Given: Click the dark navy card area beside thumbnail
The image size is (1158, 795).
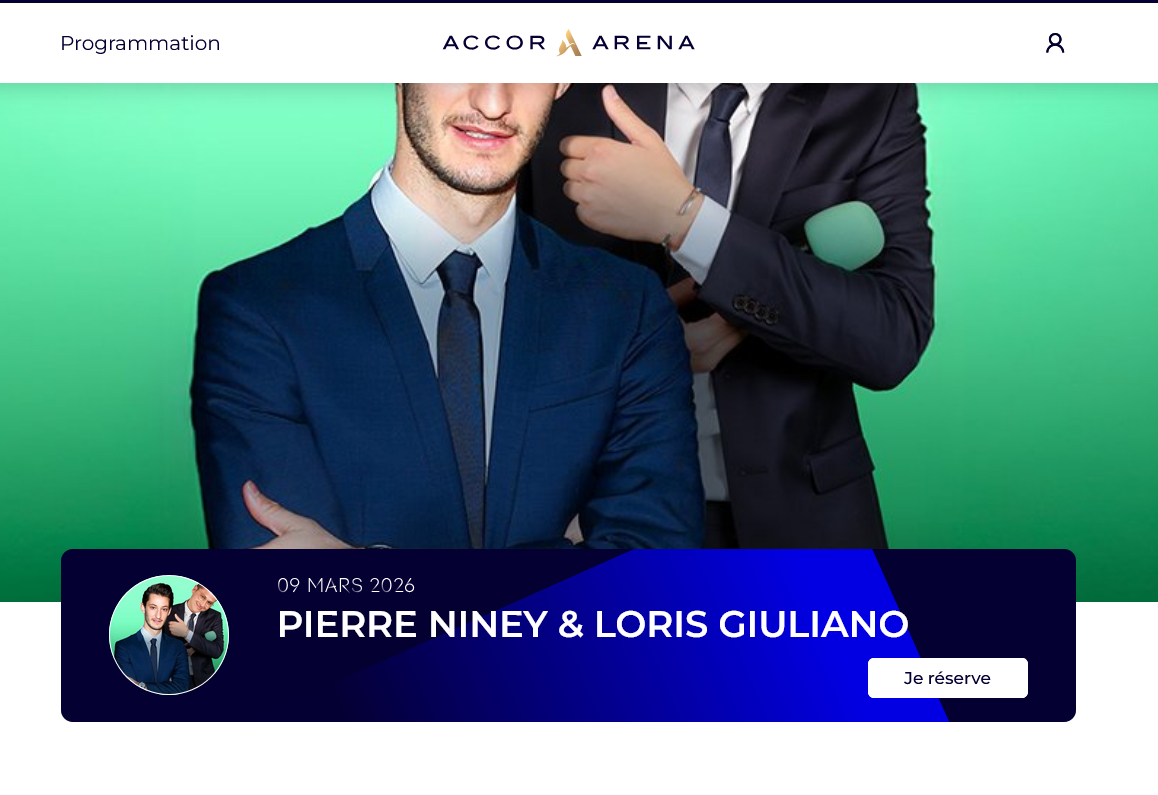Looking at the screenshot, I should [x=253, y=665].
